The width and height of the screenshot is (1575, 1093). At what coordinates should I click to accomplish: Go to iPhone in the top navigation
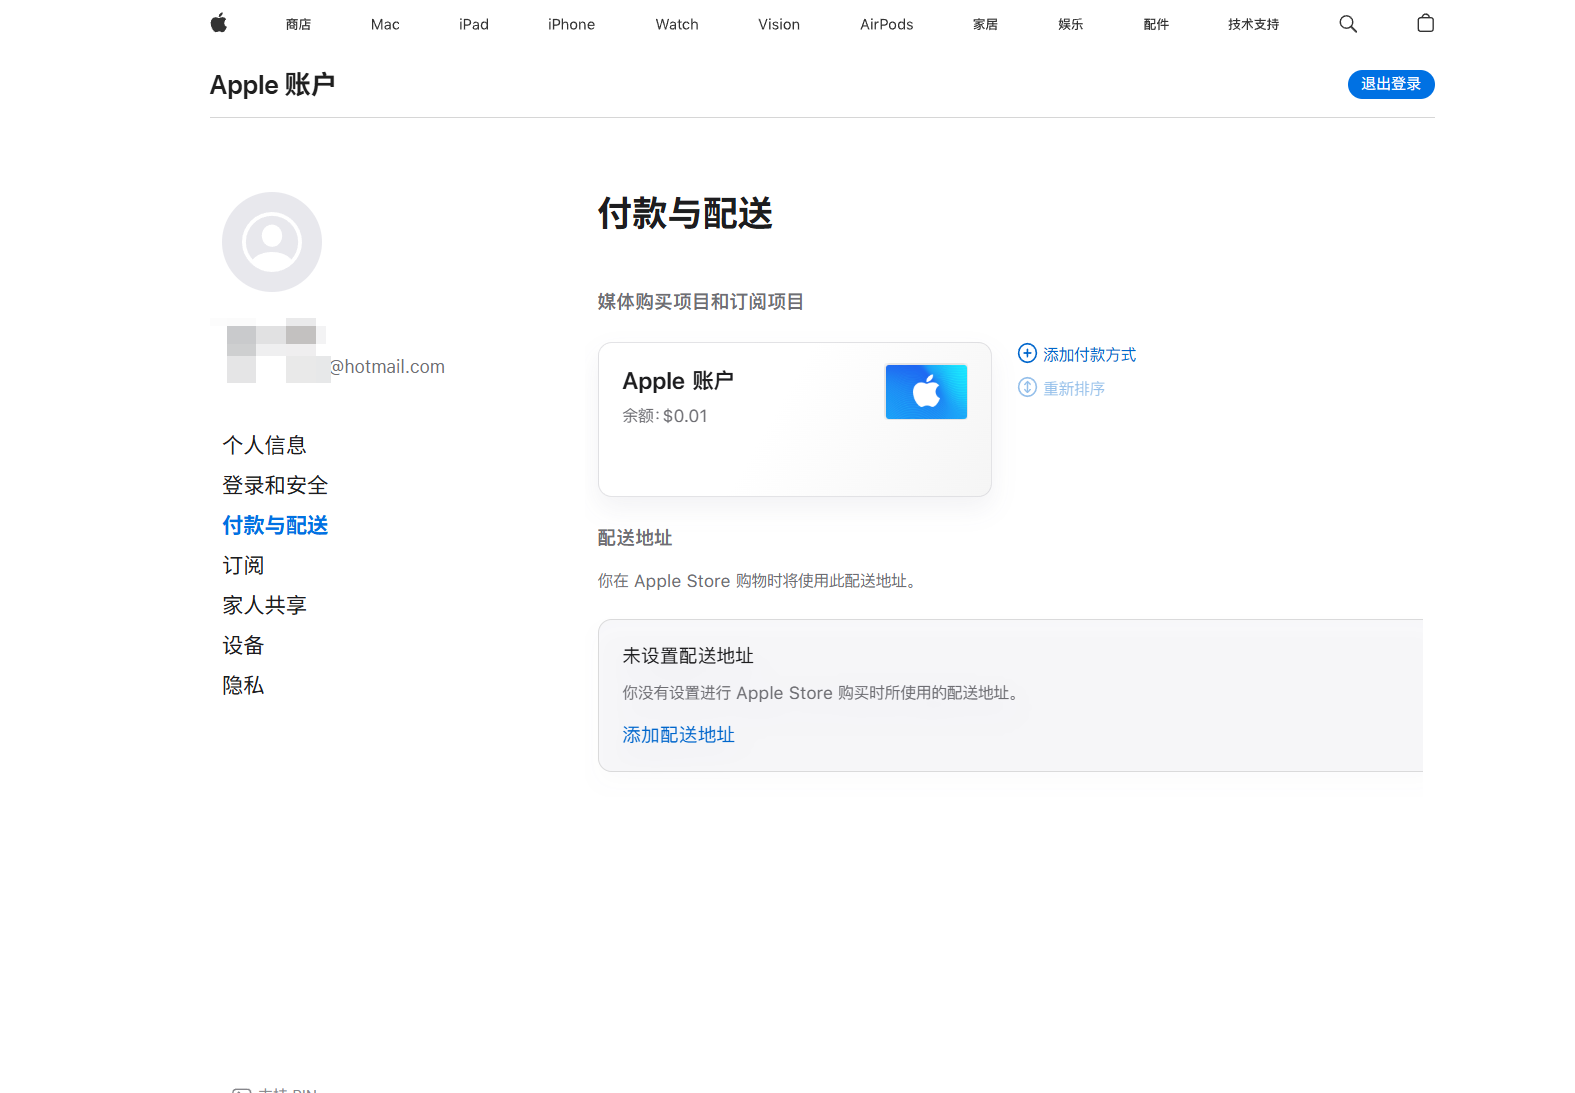571,24
